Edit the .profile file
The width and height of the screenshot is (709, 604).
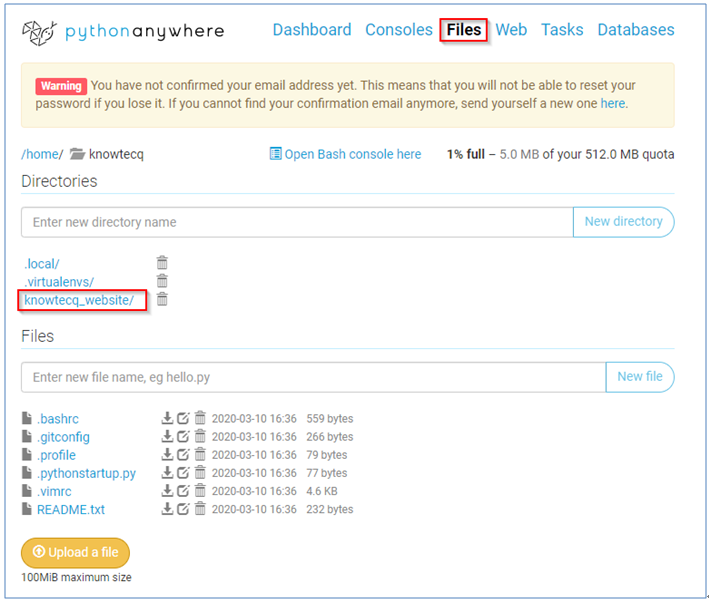coord(183,454)
